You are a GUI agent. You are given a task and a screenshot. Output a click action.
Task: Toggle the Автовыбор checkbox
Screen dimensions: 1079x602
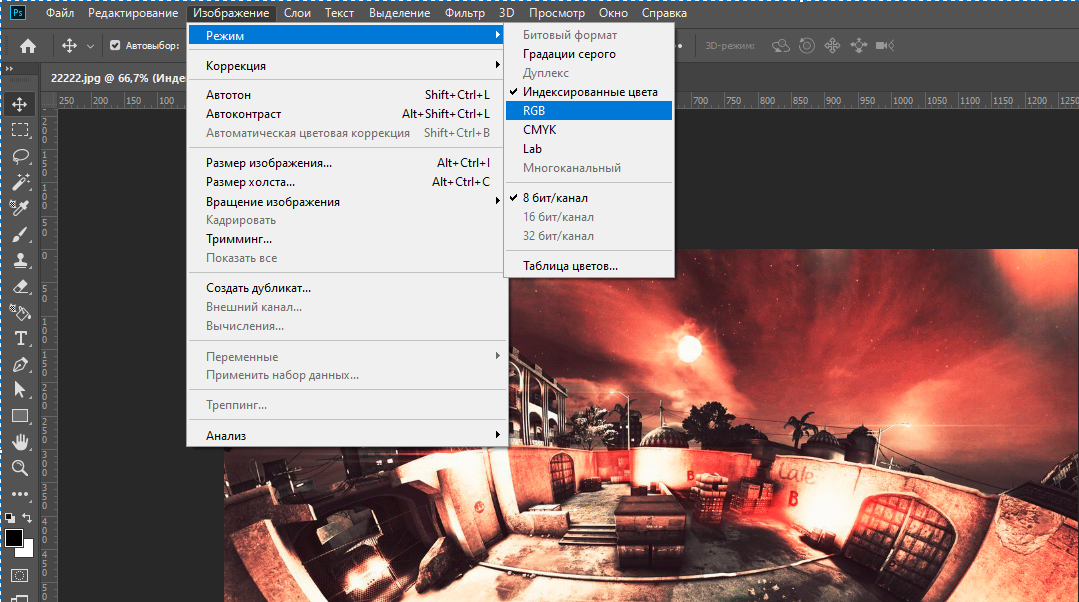point(115,45)
